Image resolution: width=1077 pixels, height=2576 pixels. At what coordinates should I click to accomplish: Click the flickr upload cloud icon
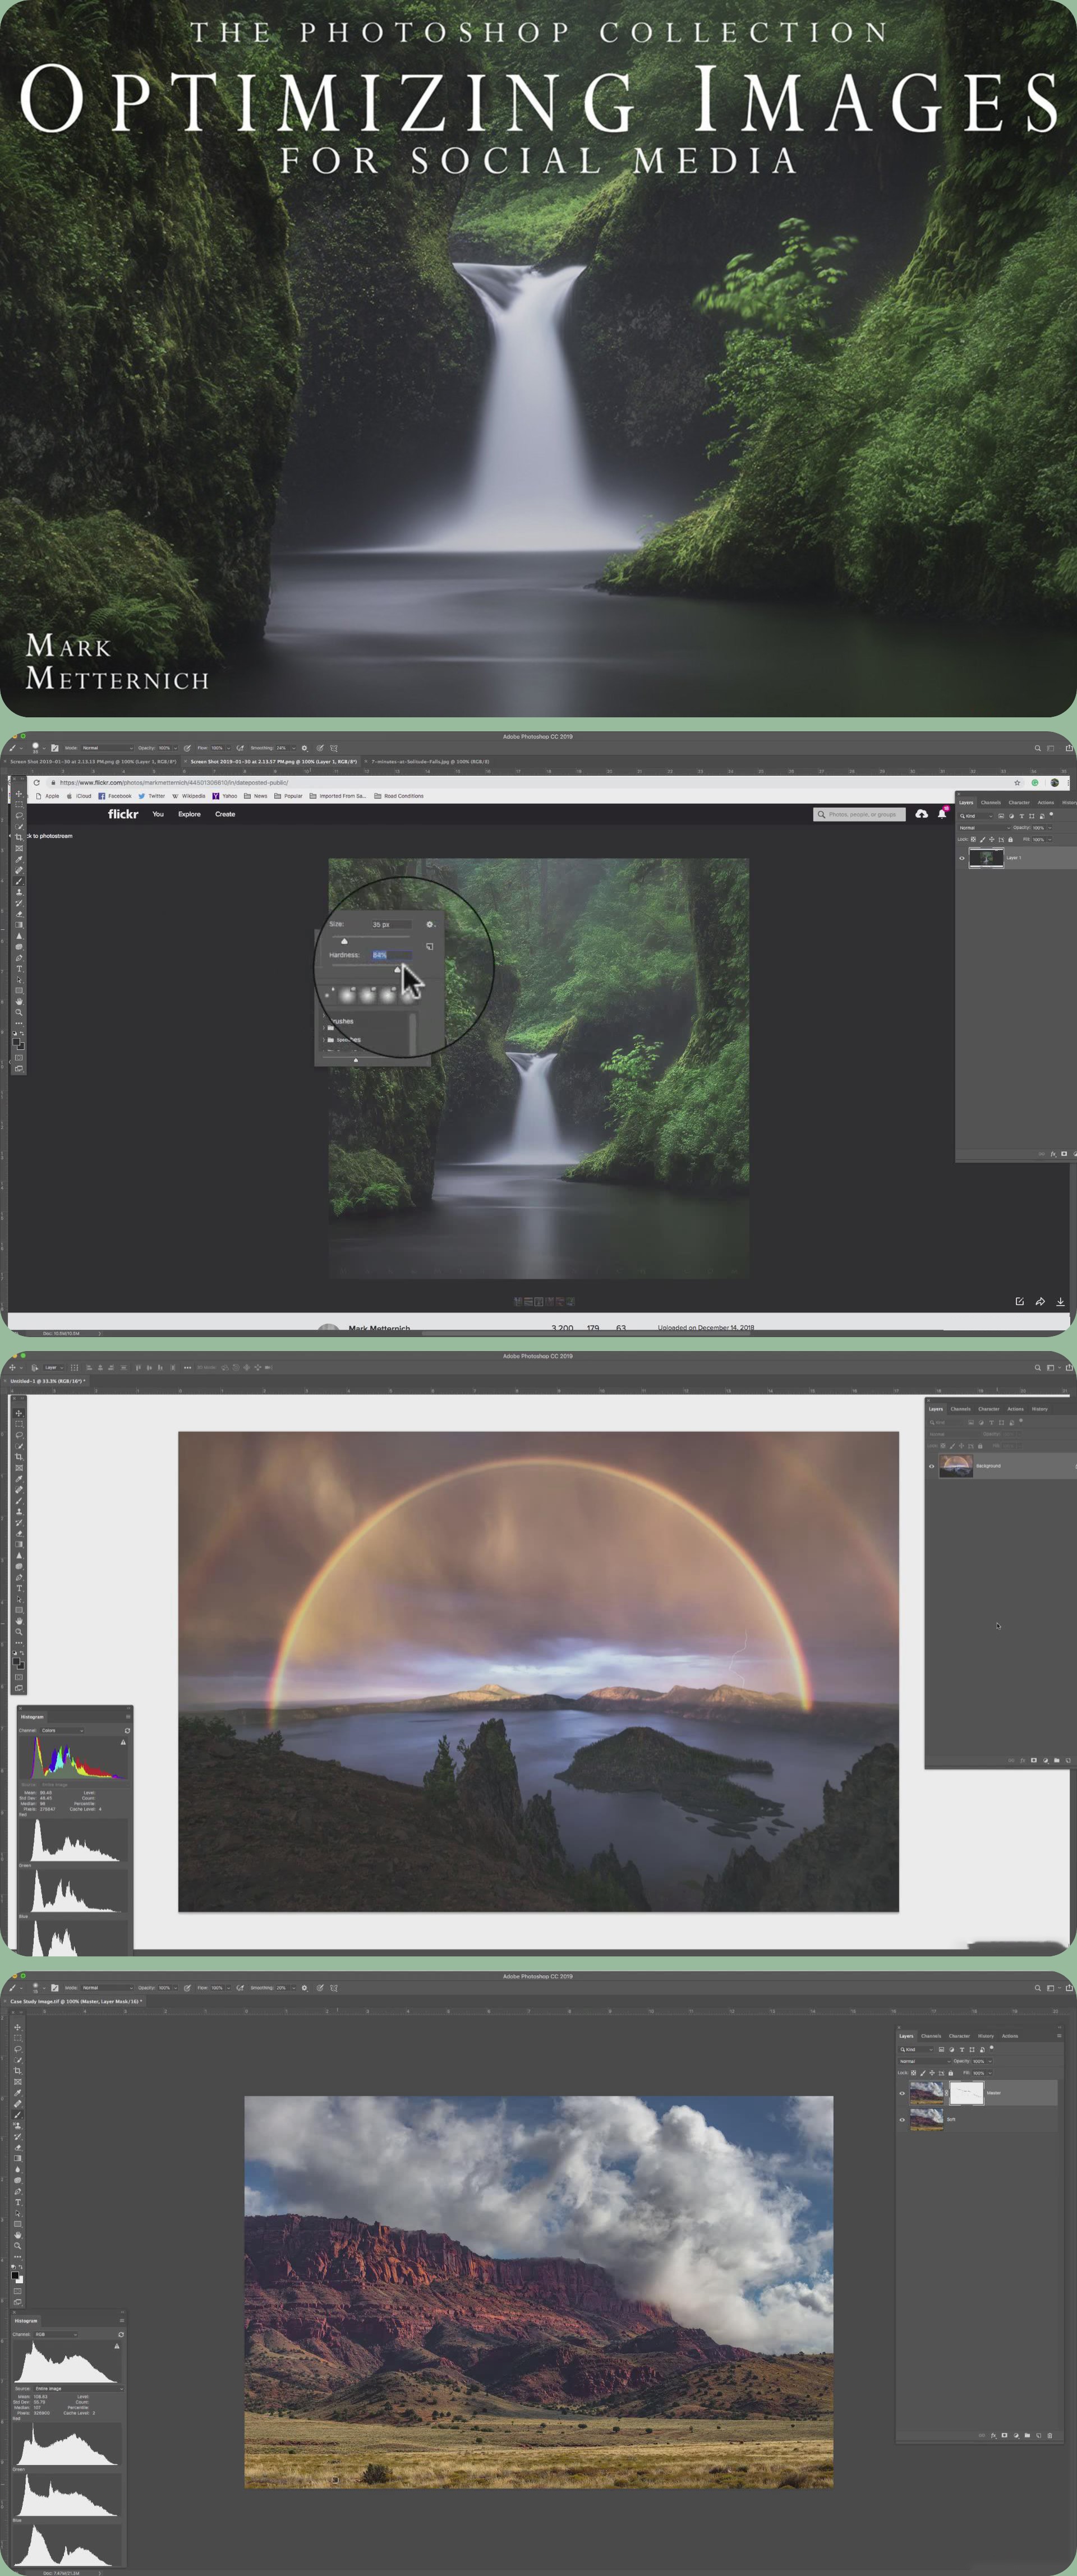(x=921, y=814)
